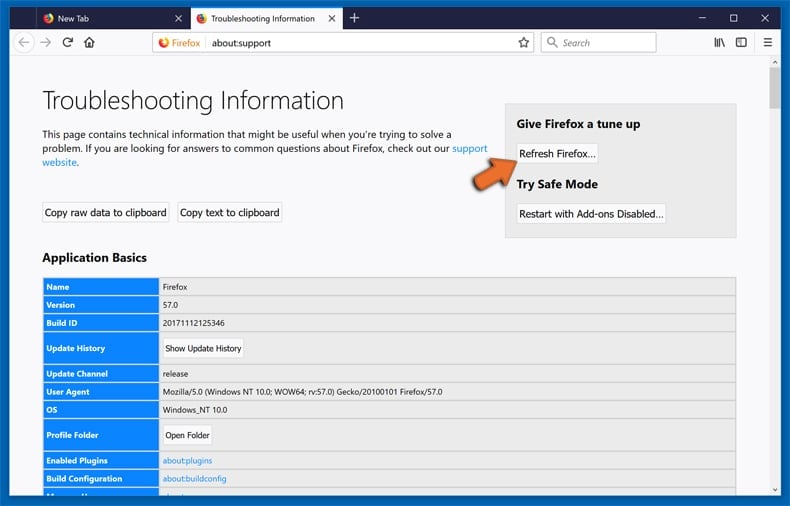790x506 pixels.
Task: Open the Firefox home page icon
Action: (89, 43)
